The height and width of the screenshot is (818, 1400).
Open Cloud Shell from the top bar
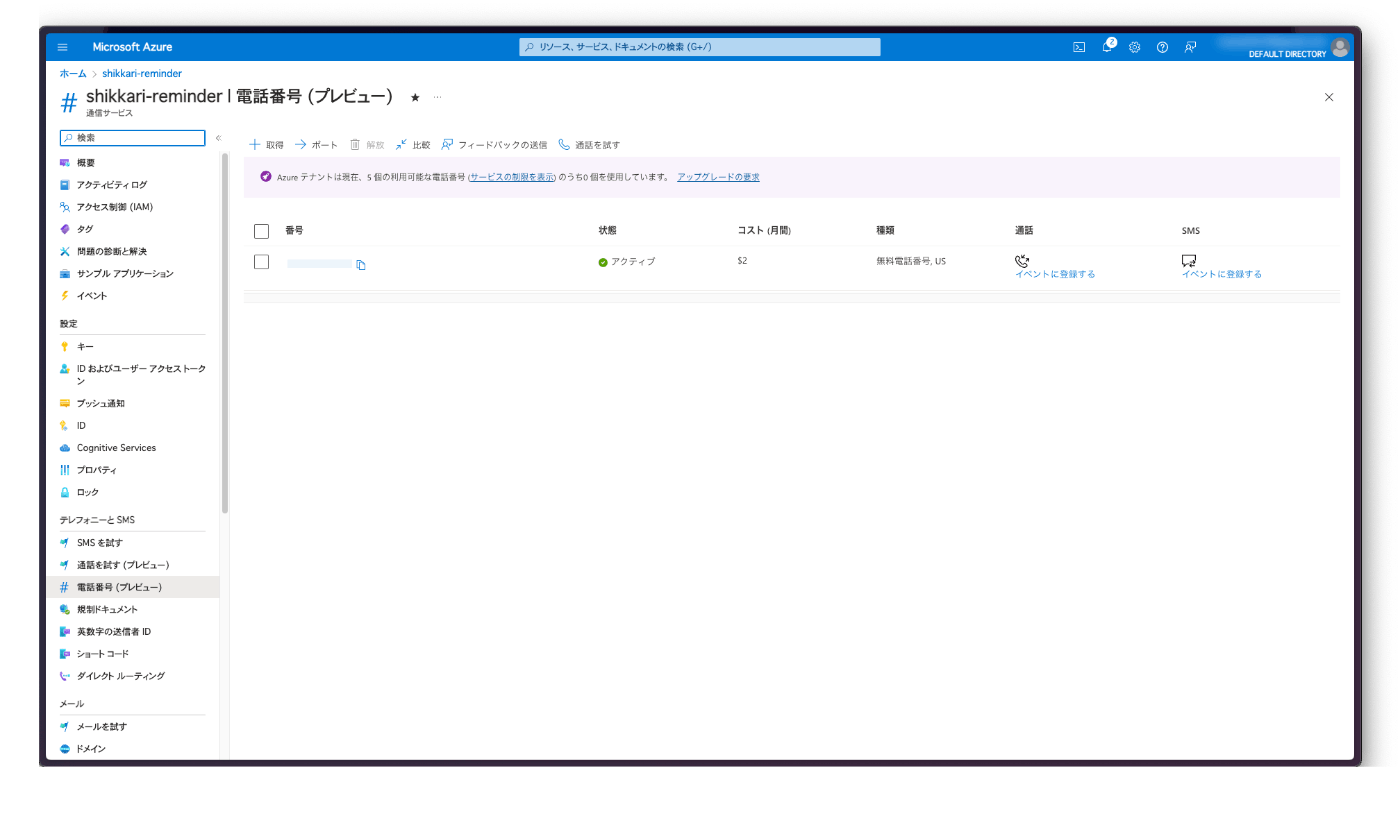1079,47
